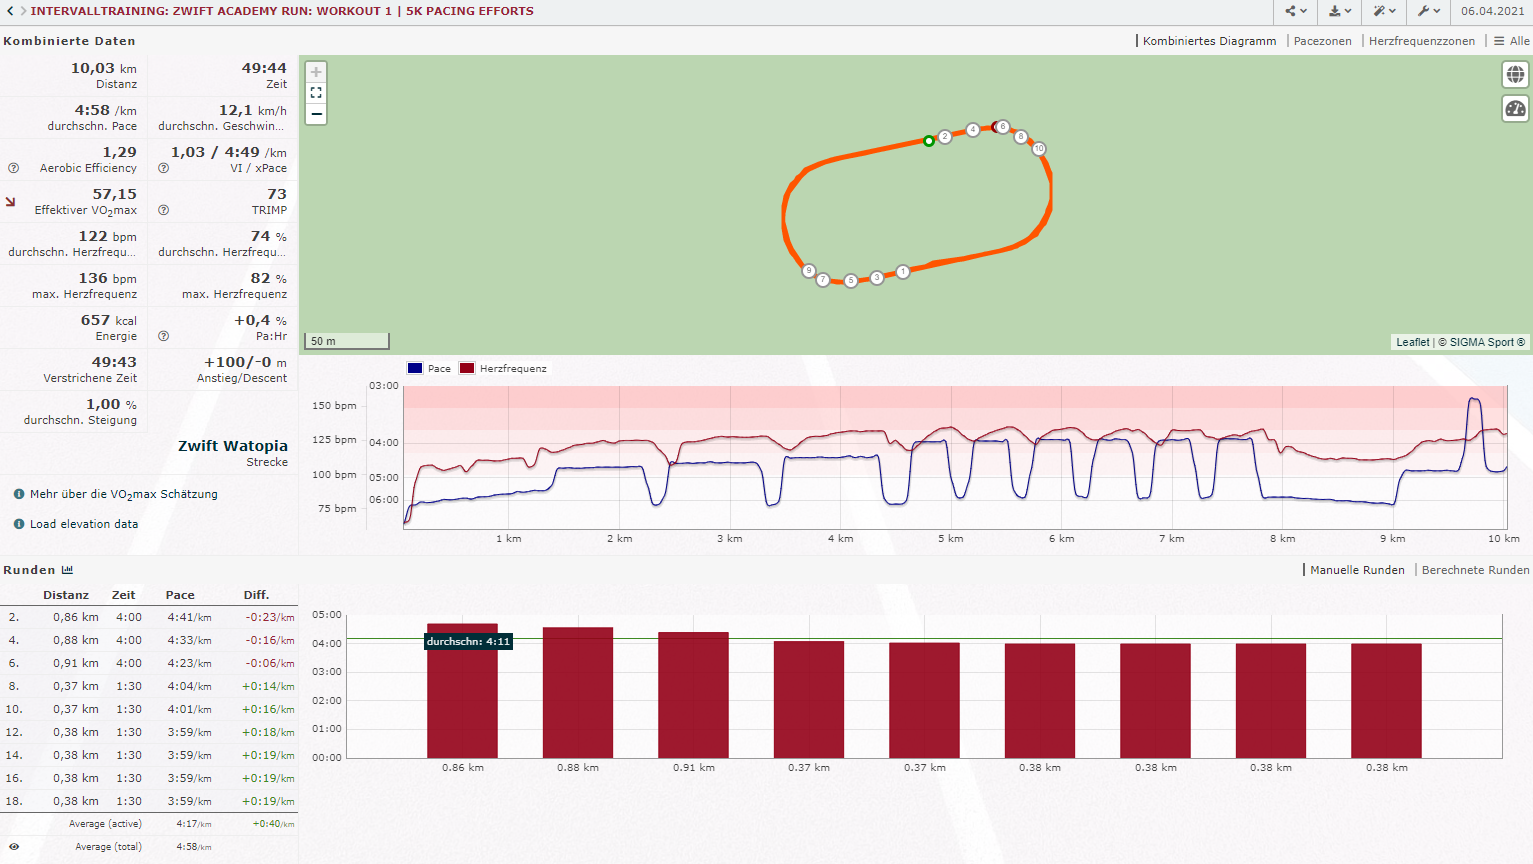Select Berechnete Runden view
The image size is (1533, 864).
[x=1475, y=570]
